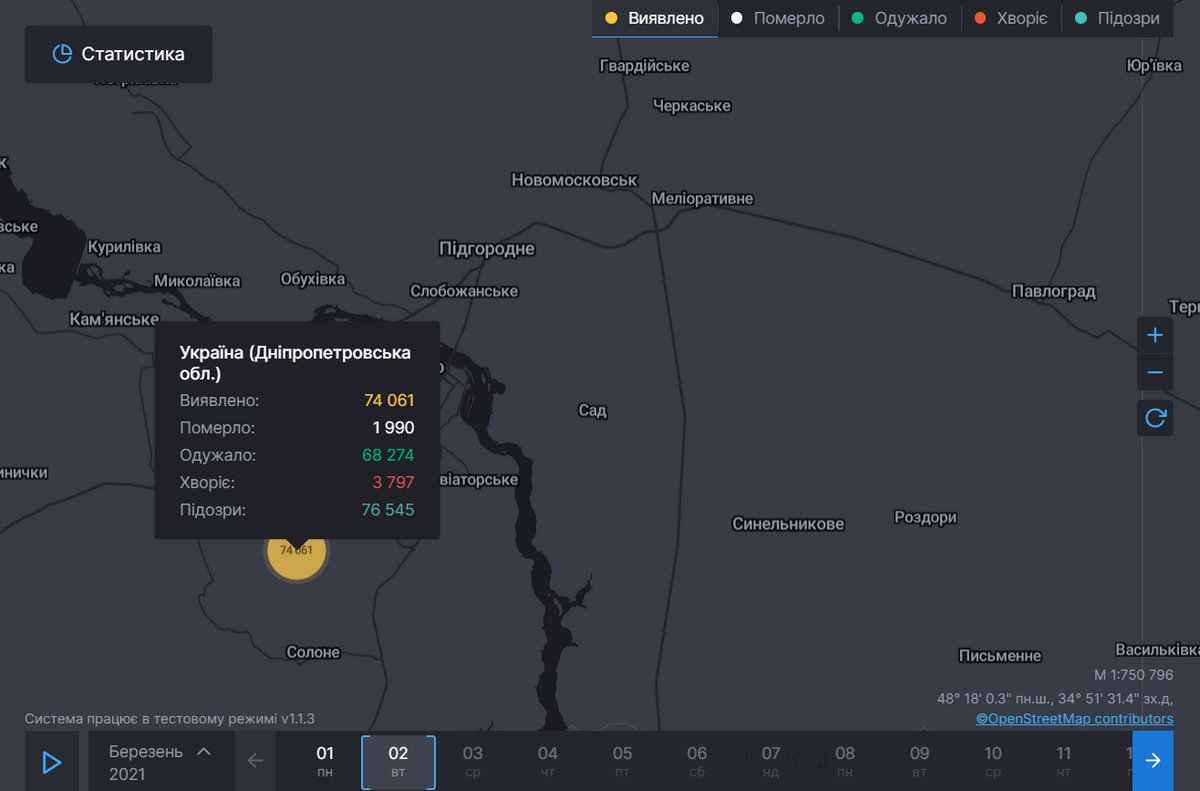Select date 01 пн on the timeline
The width and height of the screenshot is (1200, 791).
(x=325, y=761)
